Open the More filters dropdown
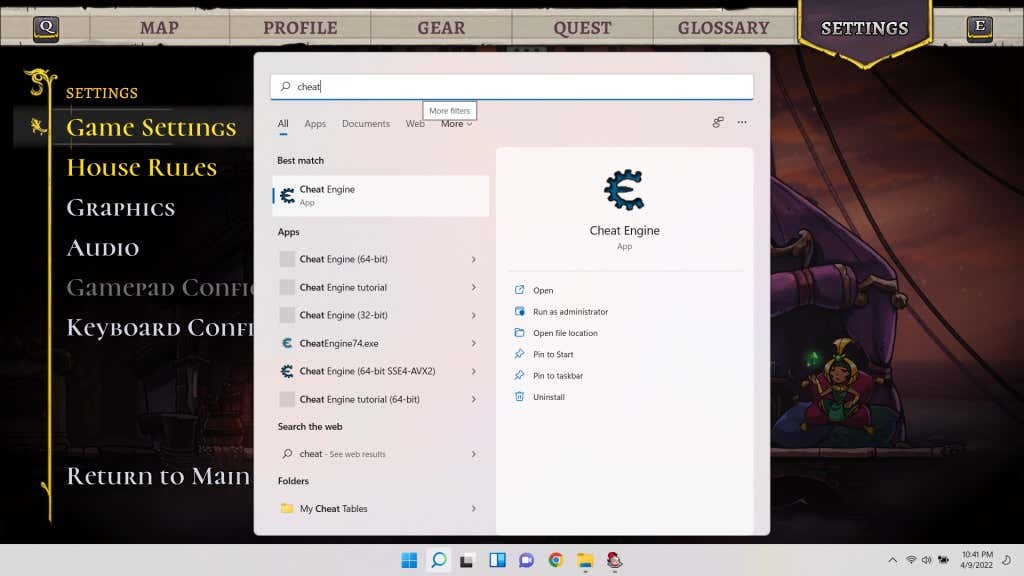 (455, 123)
